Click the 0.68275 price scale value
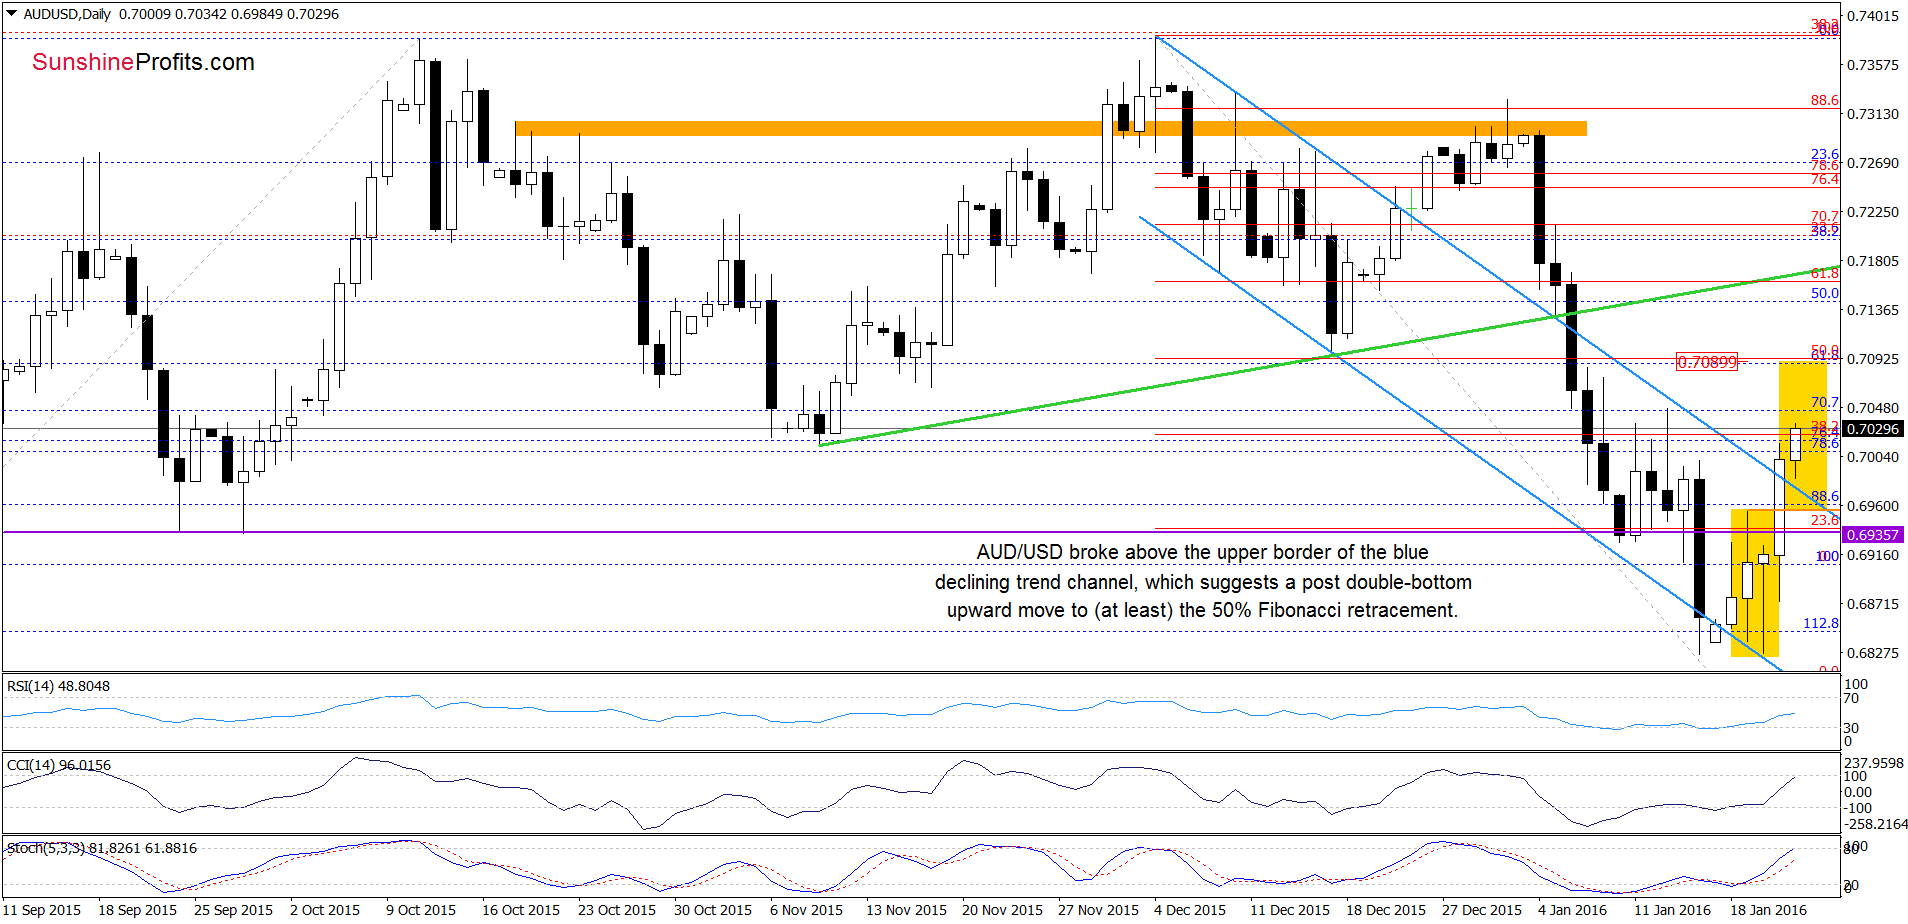Image resolution: width=1908 pixels, height=924 pixels. [1872, 653]
